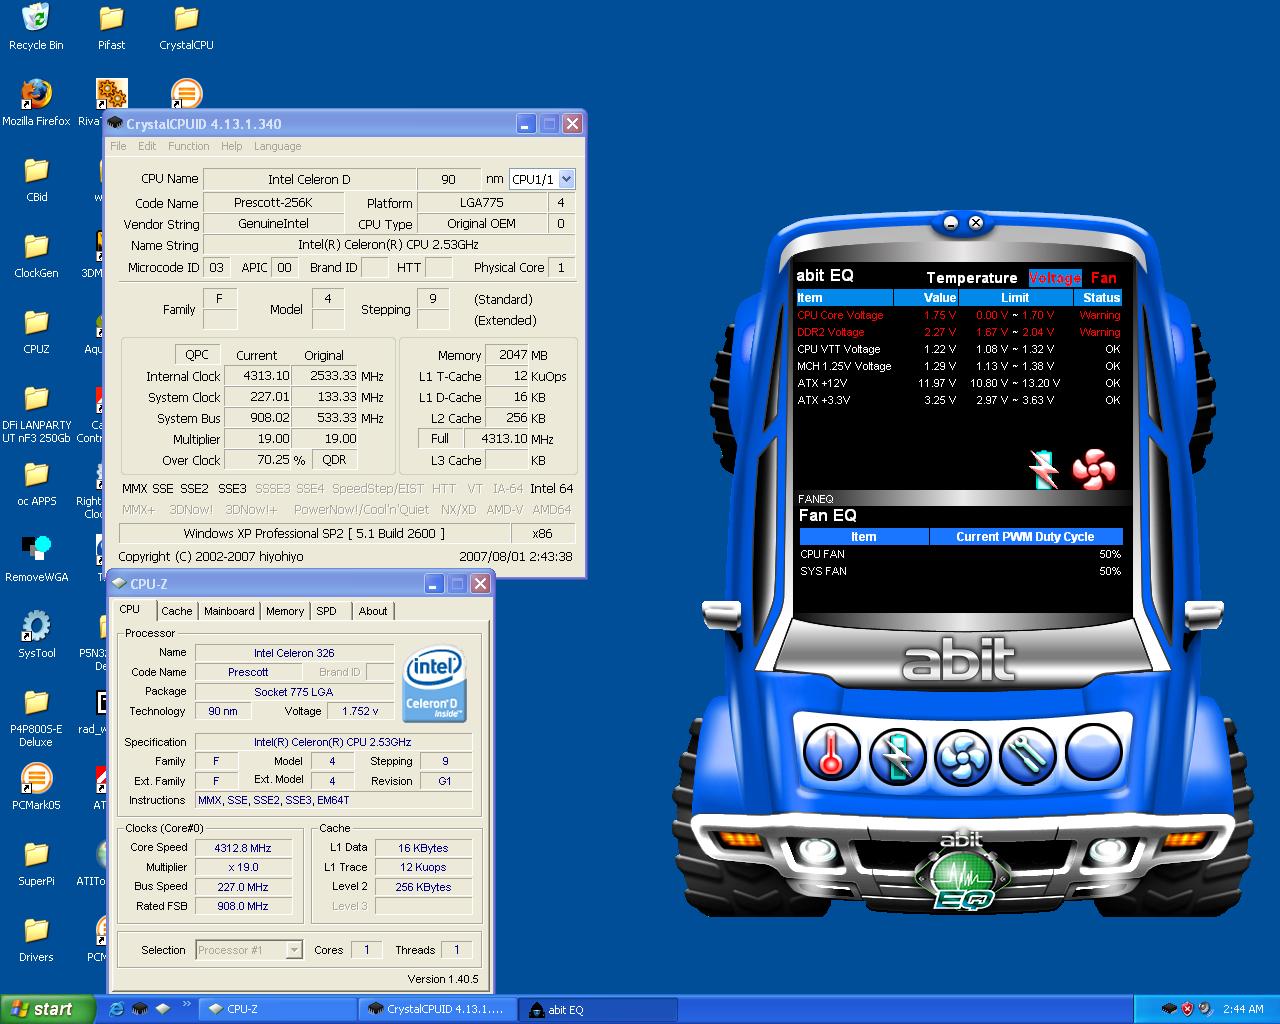Open Language menu in CrystalCPUID

point(277,146)
